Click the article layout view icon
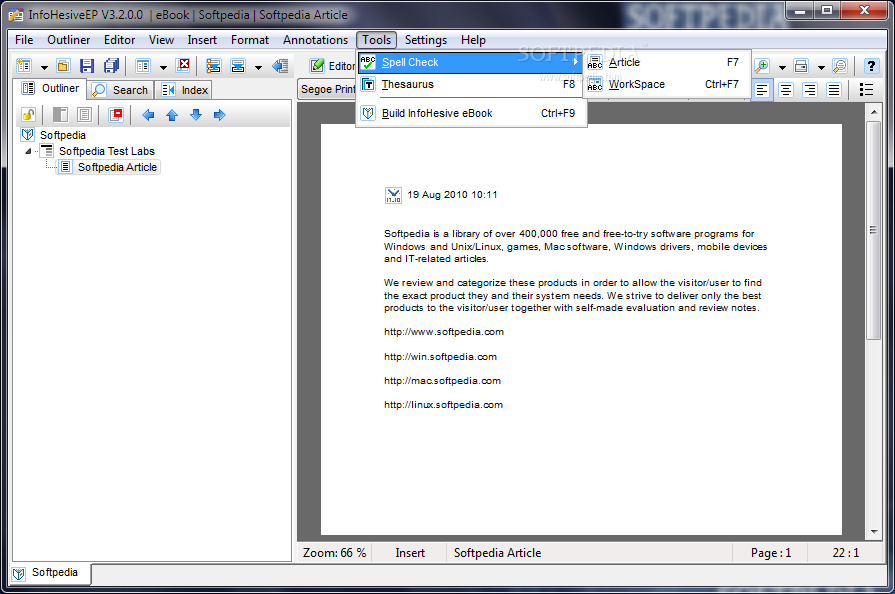895x594 pixels. [x=143, y=66]
